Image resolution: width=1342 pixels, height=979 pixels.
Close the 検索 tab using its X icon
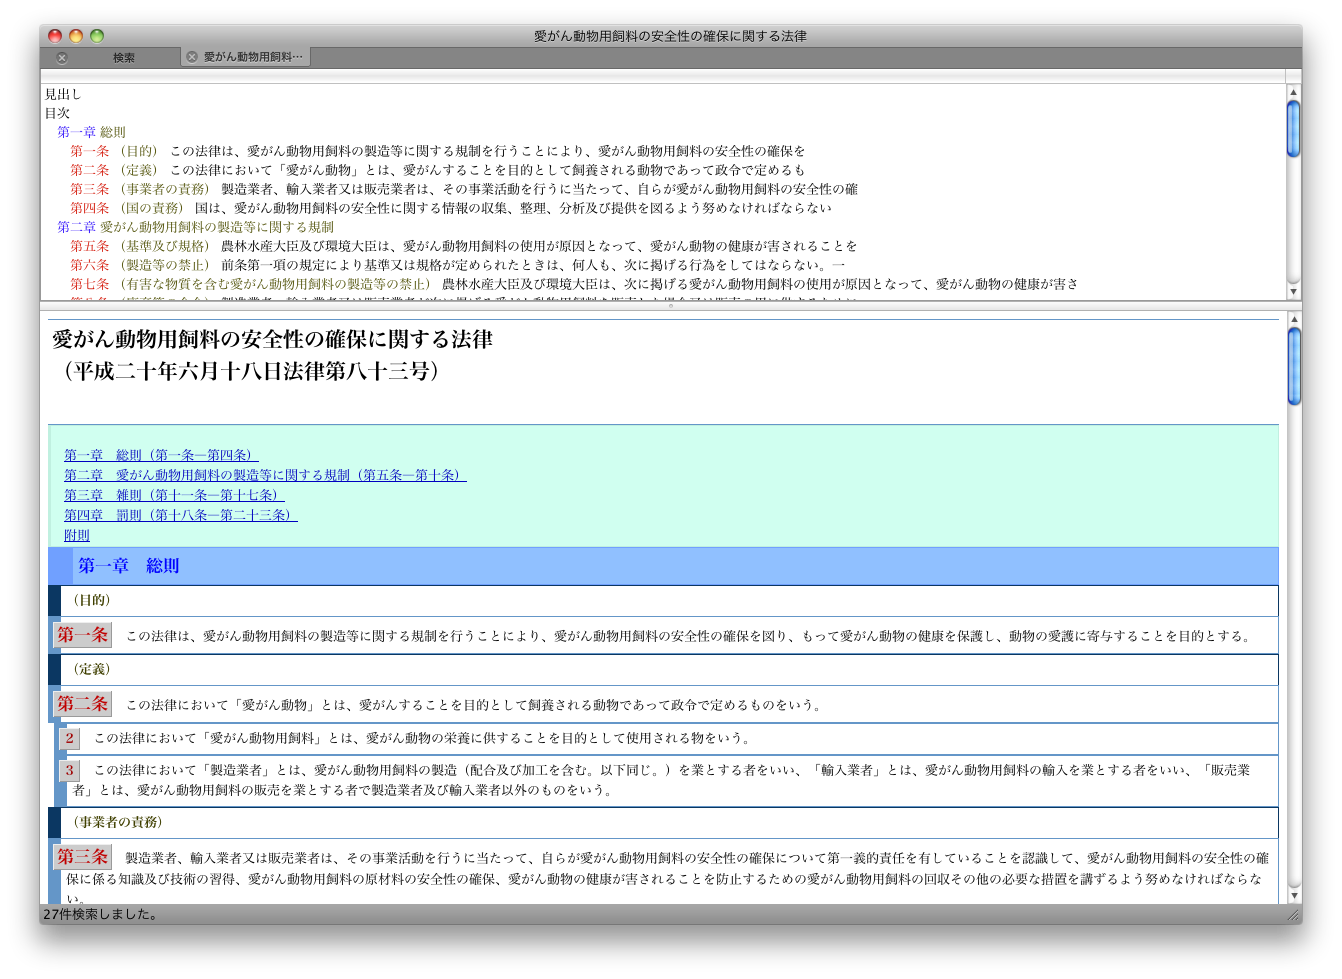[x=62, y=58]
